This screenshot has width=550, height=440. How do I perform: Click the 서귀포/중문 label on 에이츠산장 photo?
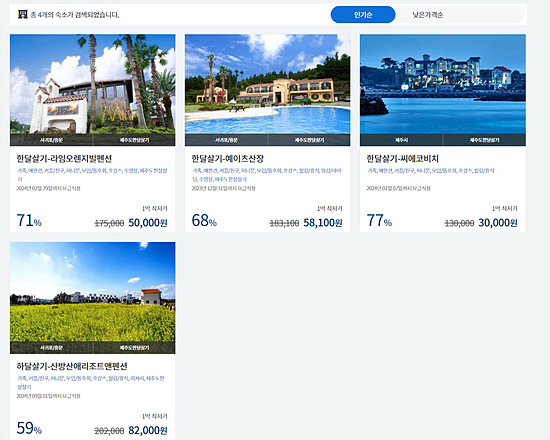226,140
